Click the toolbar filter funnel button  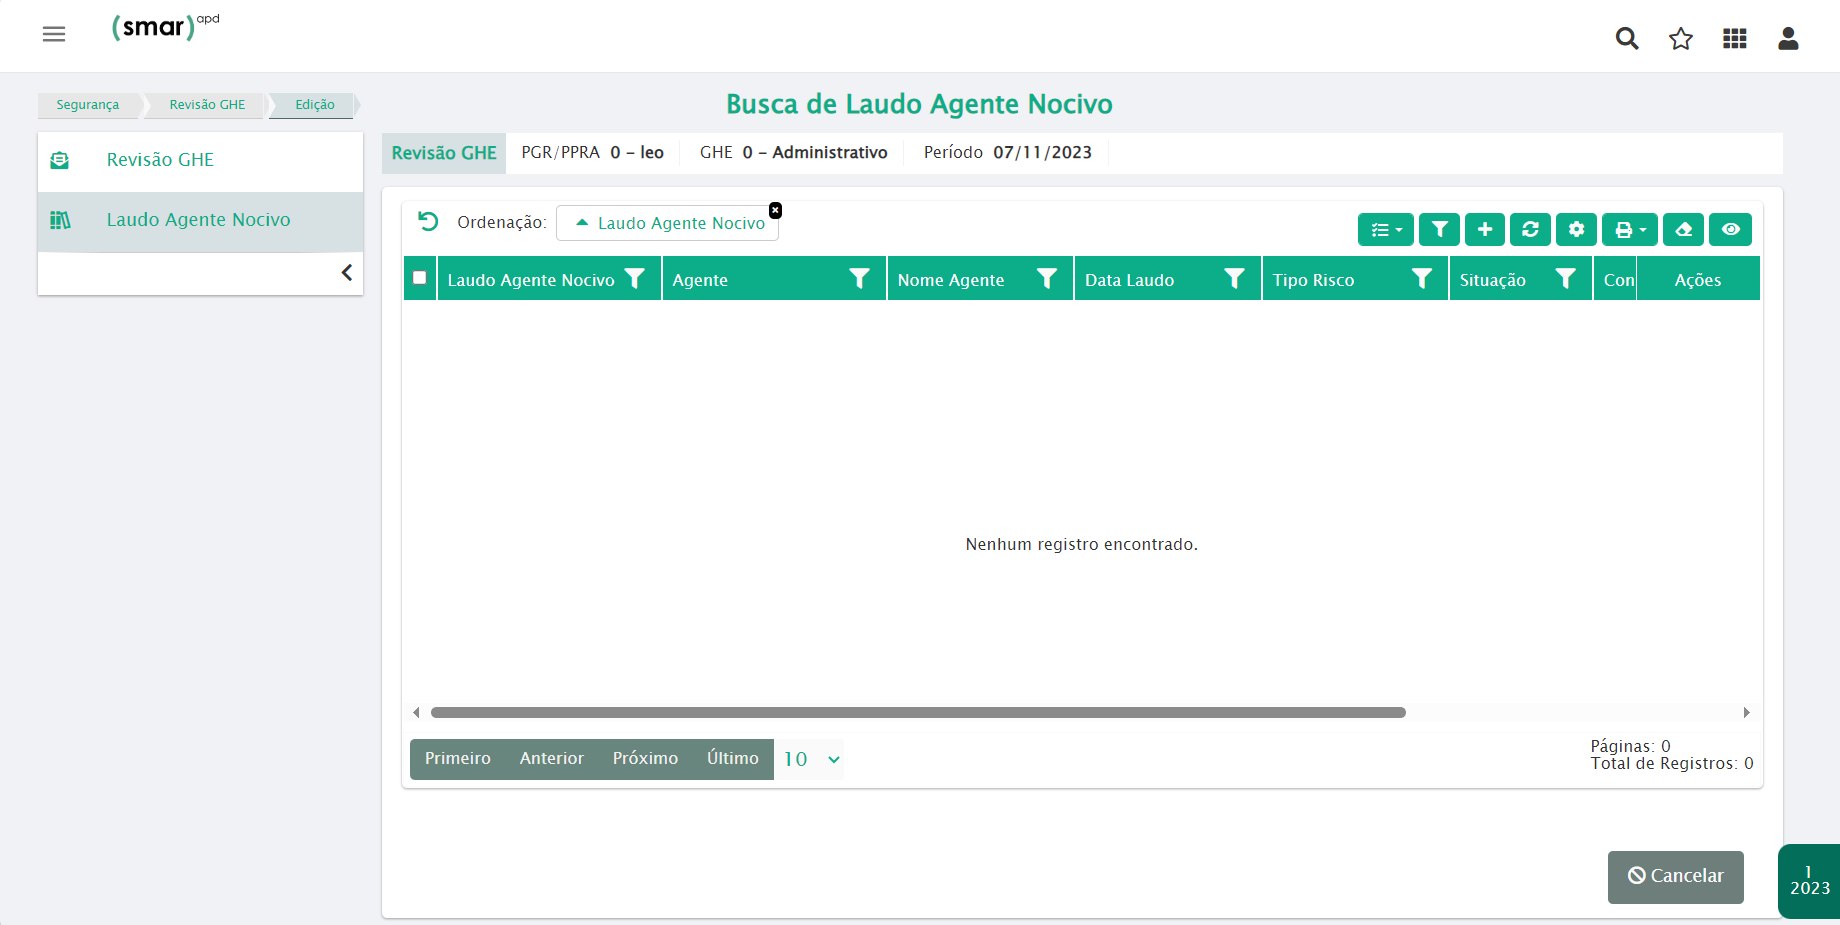1439,230
